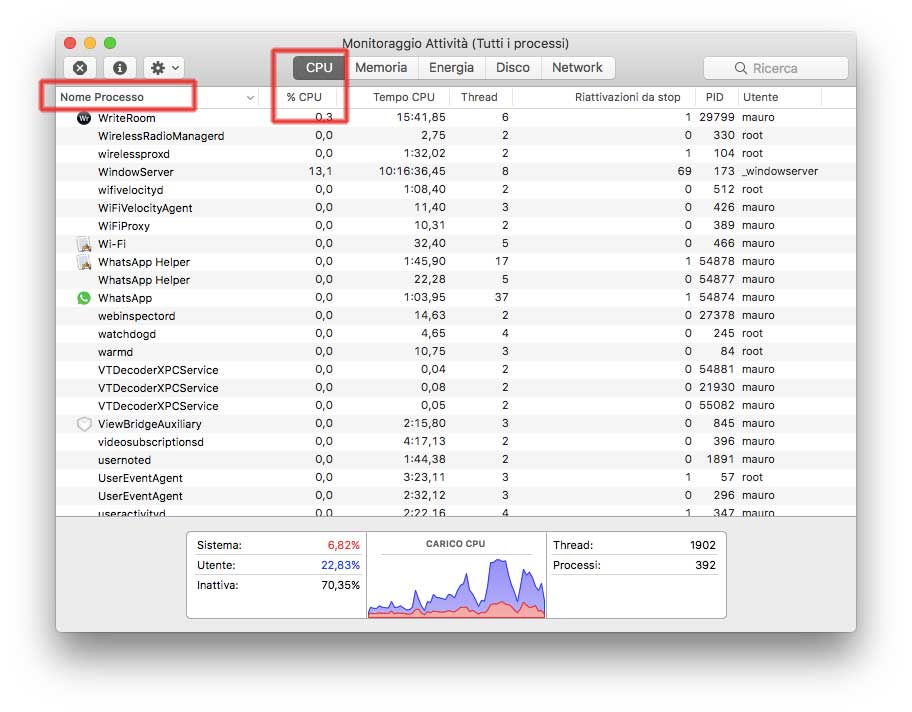Image resolution: width=912 pixels, height=712 pixels.
Task: Toggle sort arrow on Nome Processo column
Action: [x=250, y=98]
